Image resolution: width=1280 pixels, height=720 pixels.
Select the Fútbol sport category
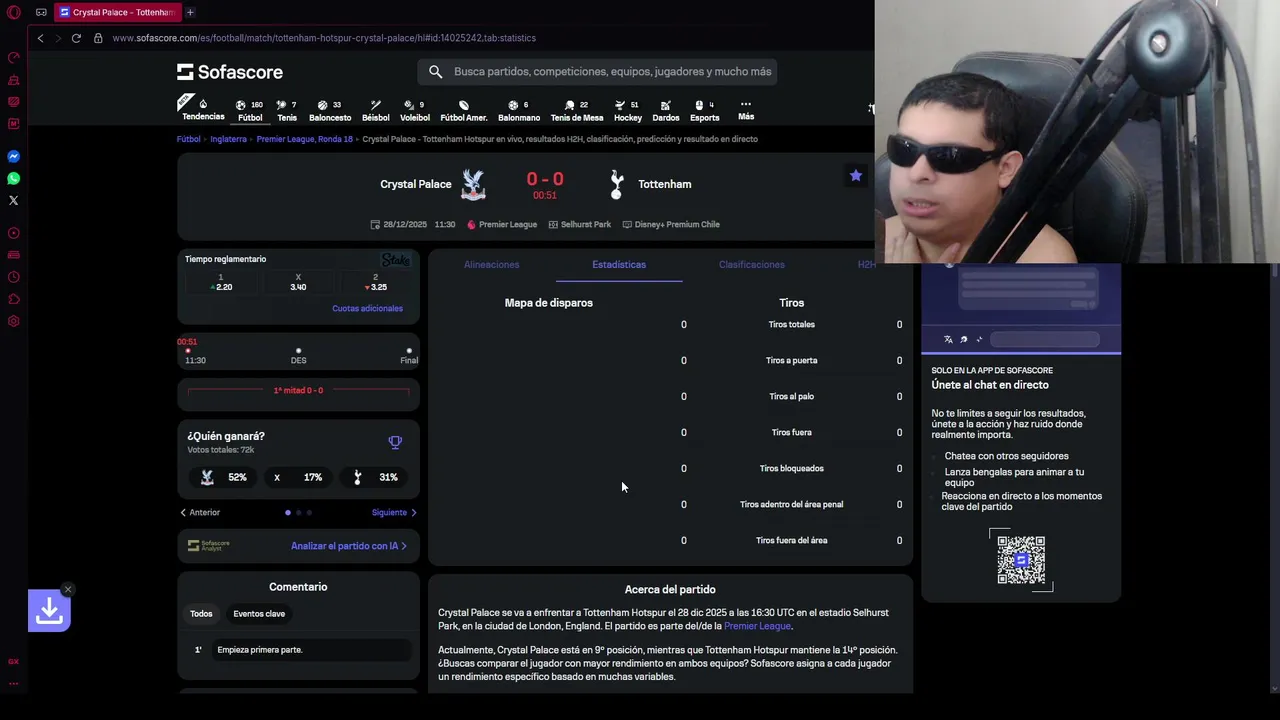[x=250, y=110]
